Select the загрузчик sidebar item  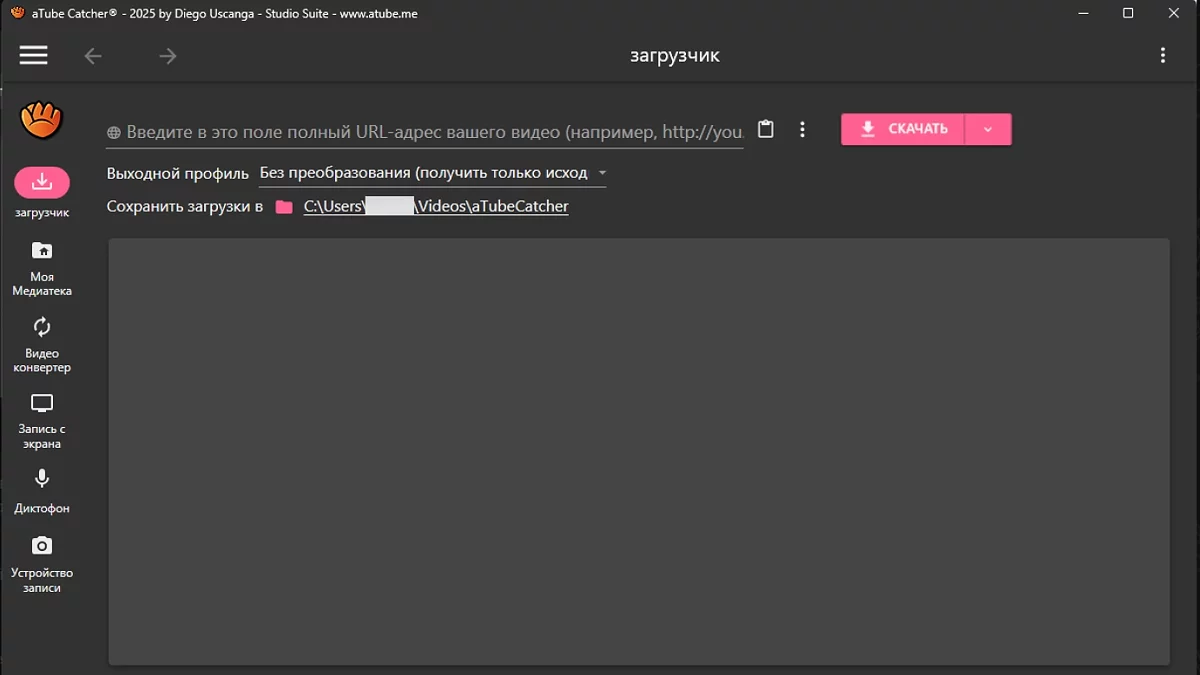[42, 183]
